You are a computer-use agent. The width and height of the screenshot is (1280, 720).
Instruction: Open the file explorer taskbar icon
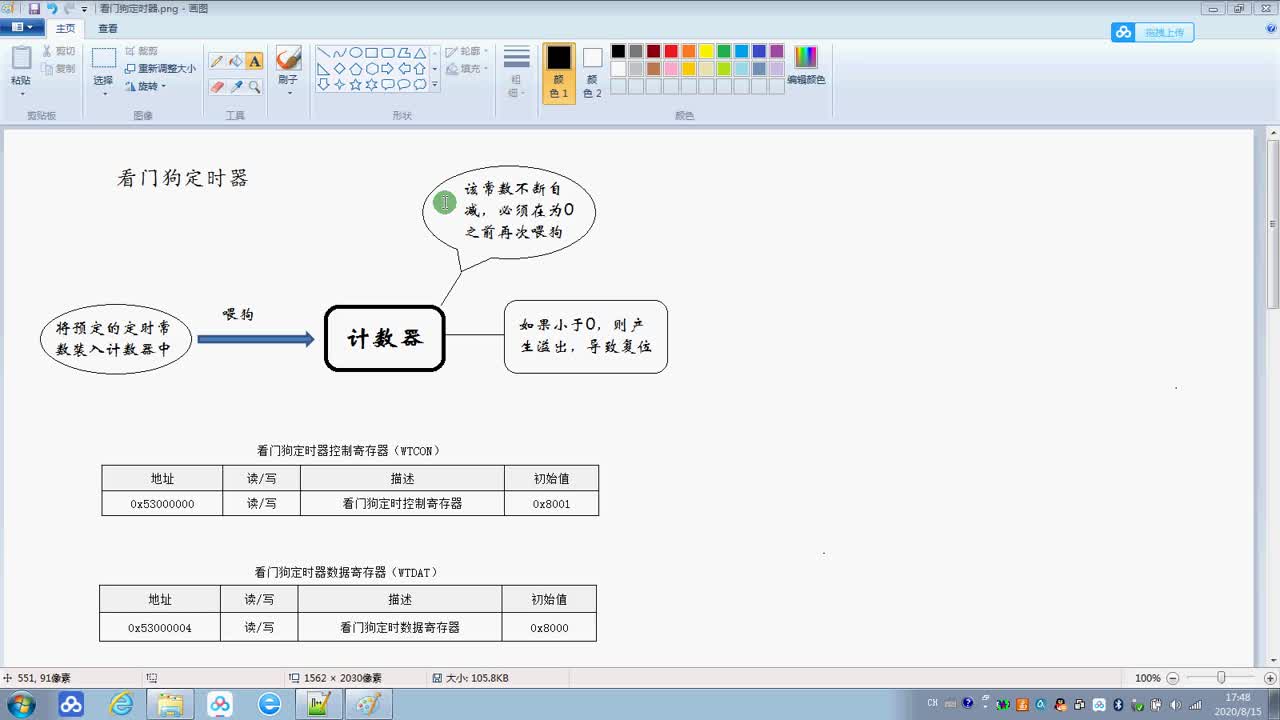[x=171, y=704]
